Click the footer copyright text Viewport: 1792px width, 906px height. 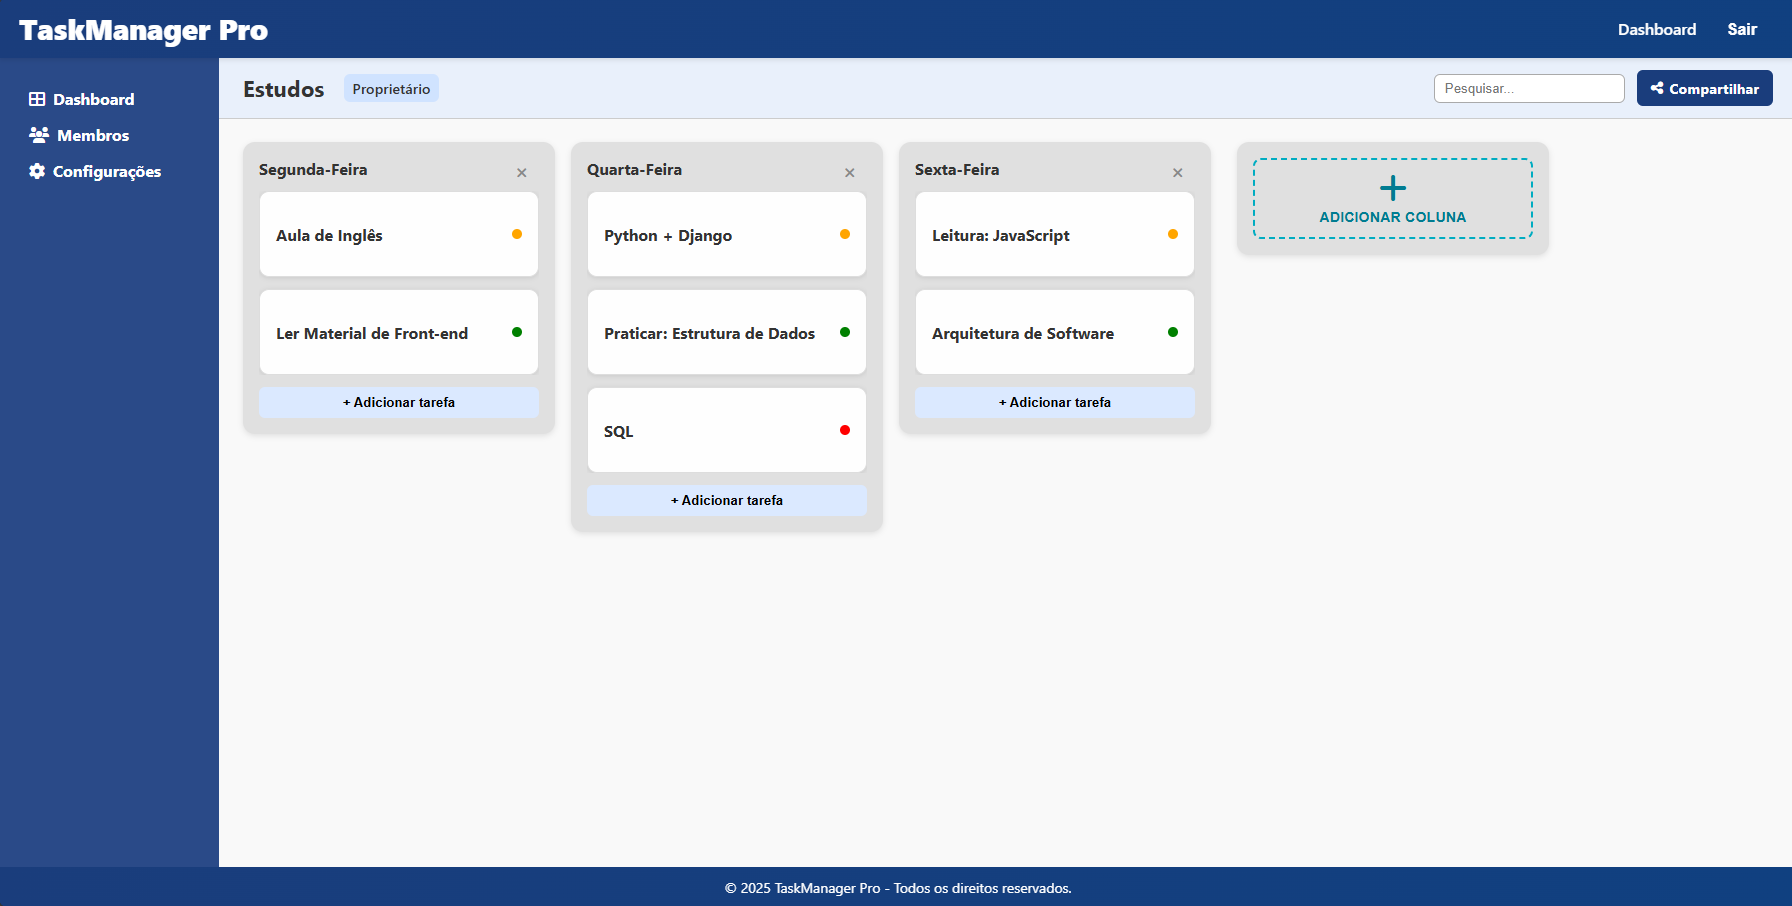point(898,888)
